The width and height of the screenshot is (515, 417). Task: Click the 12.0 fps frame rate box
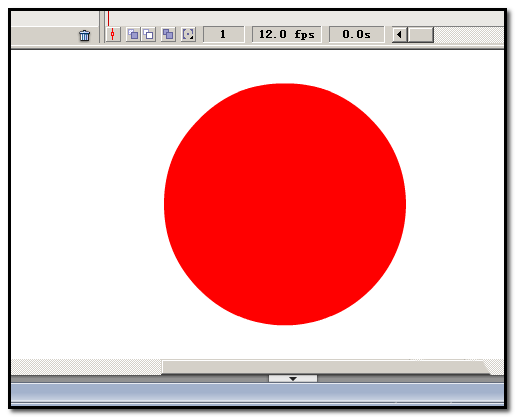(x=287, y=34)
